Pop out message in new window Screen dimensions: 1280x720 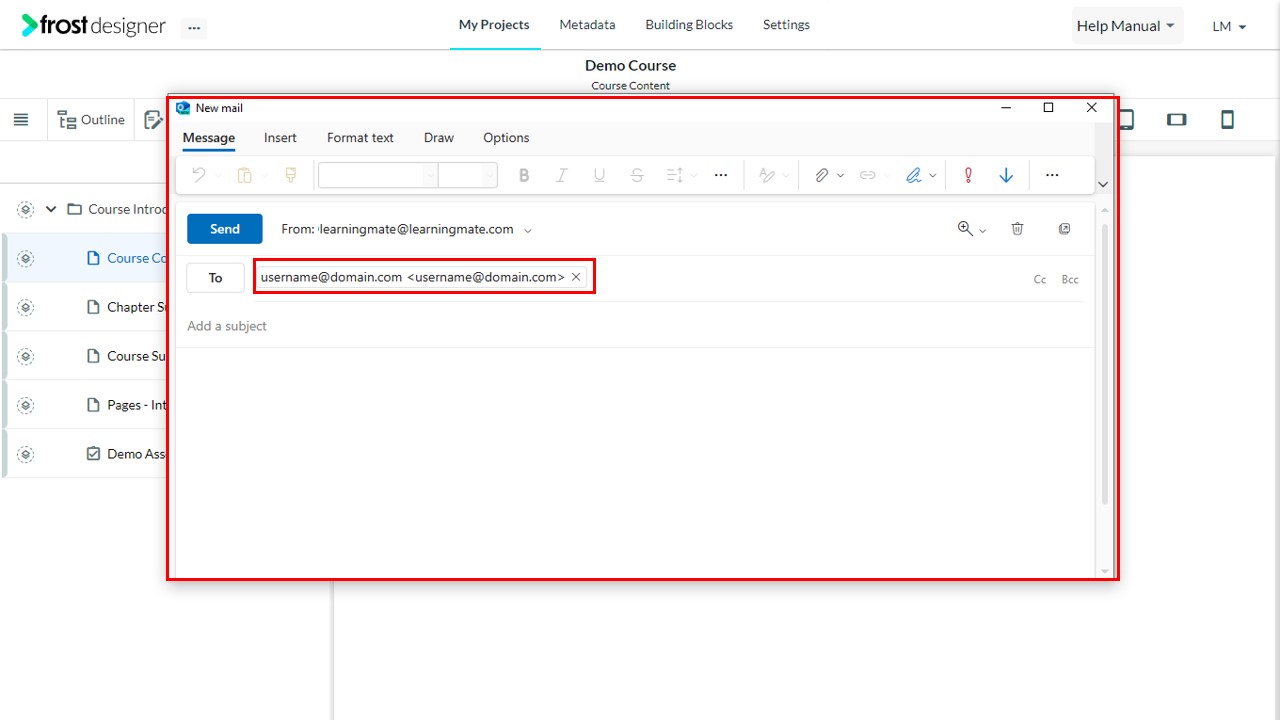(x=1065, y=229)
